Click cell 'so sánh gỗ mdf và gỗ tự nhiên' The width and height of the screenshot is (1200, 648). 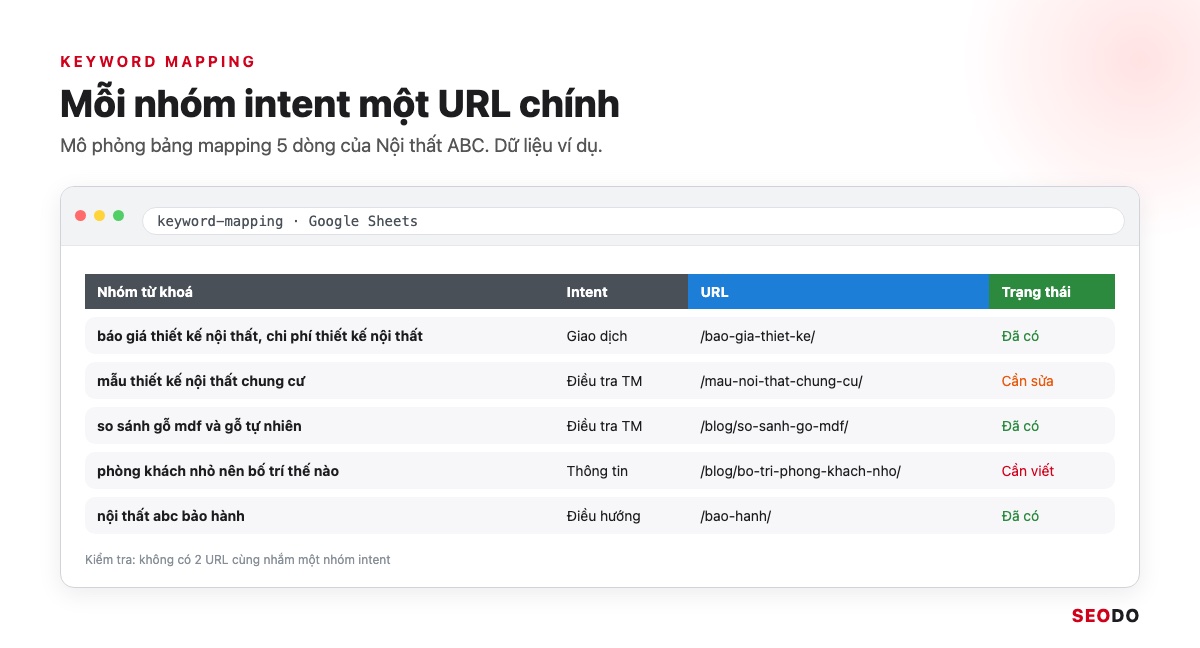pos(199,426)
